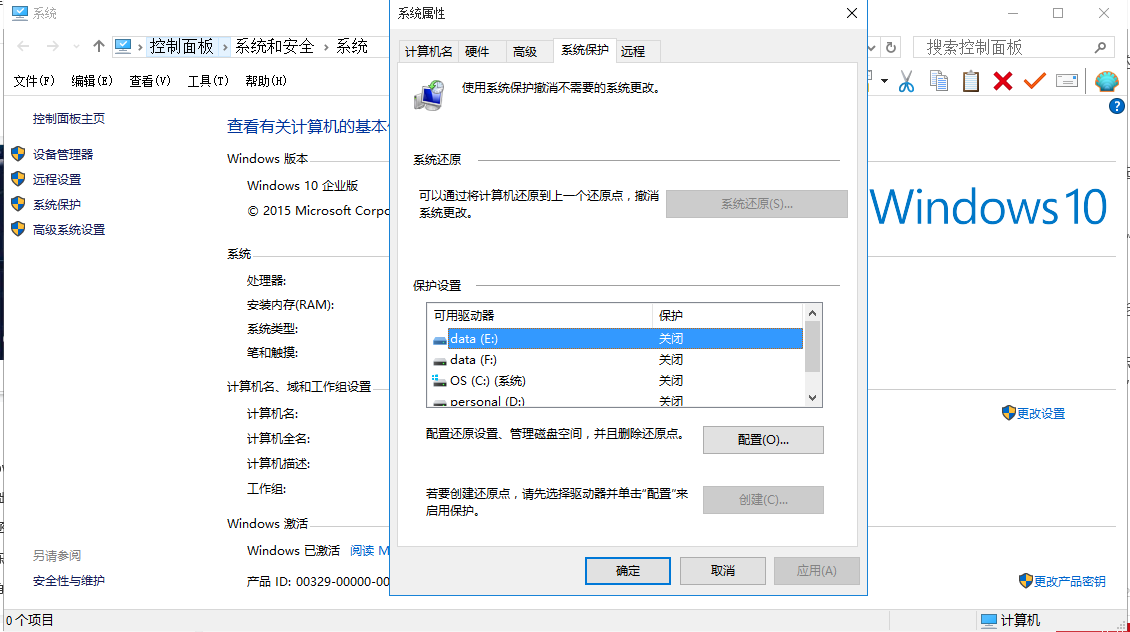Select the personal (D:) drive row
1130x632 pixels.
click(617, 400)
